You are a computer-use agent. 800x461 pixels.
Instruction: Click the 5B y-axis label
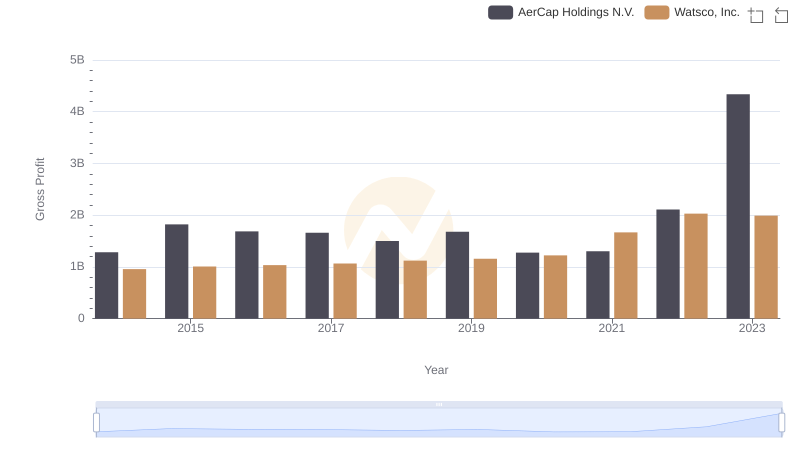77,60
